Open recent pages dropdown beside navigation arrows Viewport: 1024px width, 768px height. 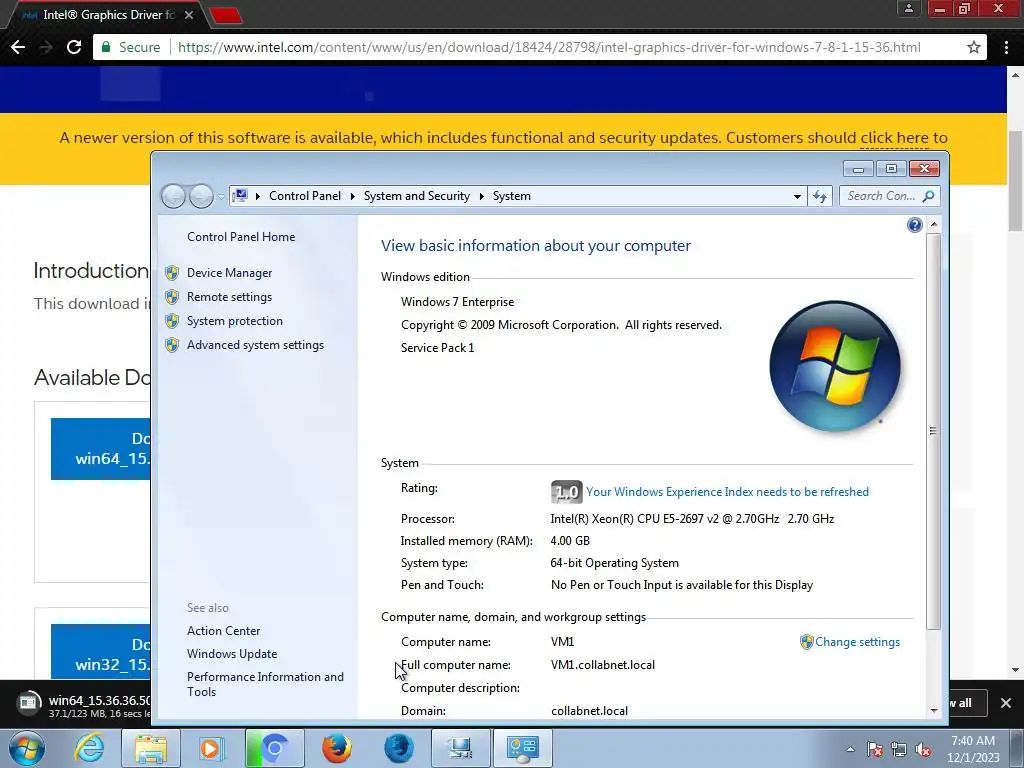tap(221, 197)
